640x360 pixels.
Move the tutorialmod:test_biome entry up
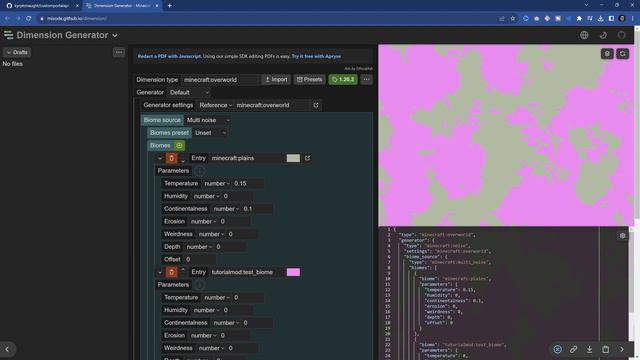coord(182,269)
